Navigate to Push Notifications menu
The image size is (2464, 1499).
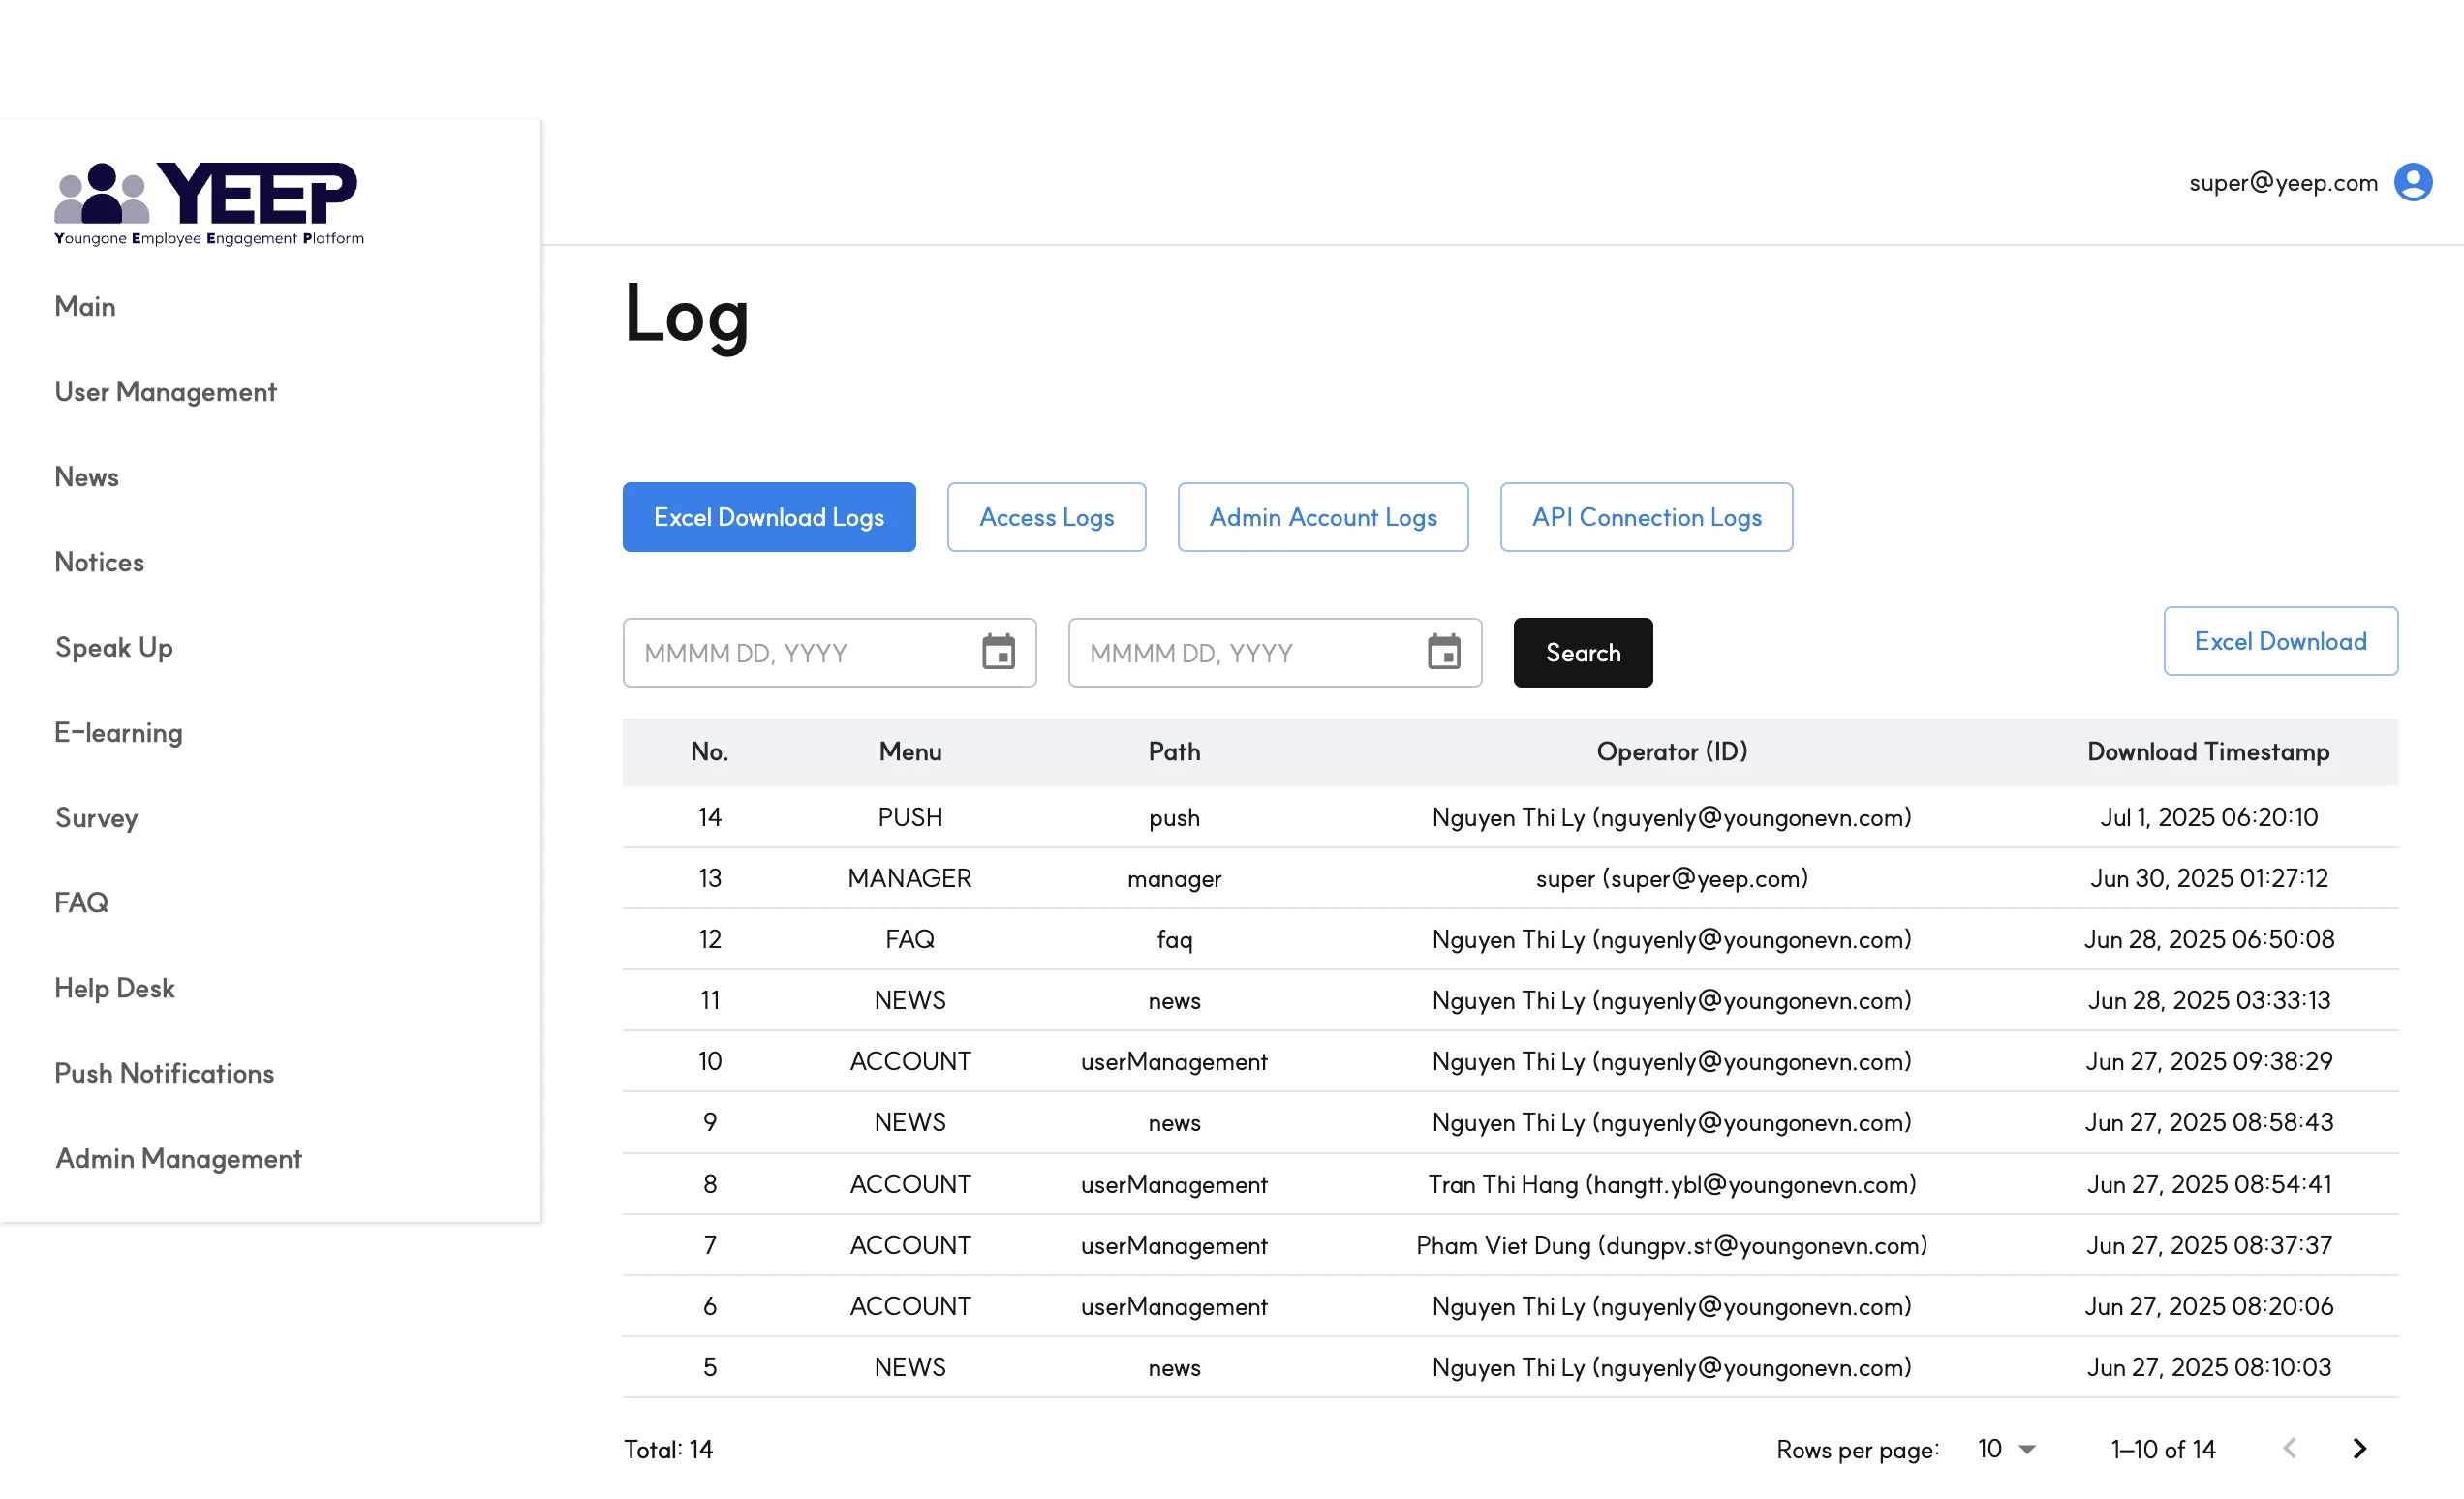(x=164, y=1073)
